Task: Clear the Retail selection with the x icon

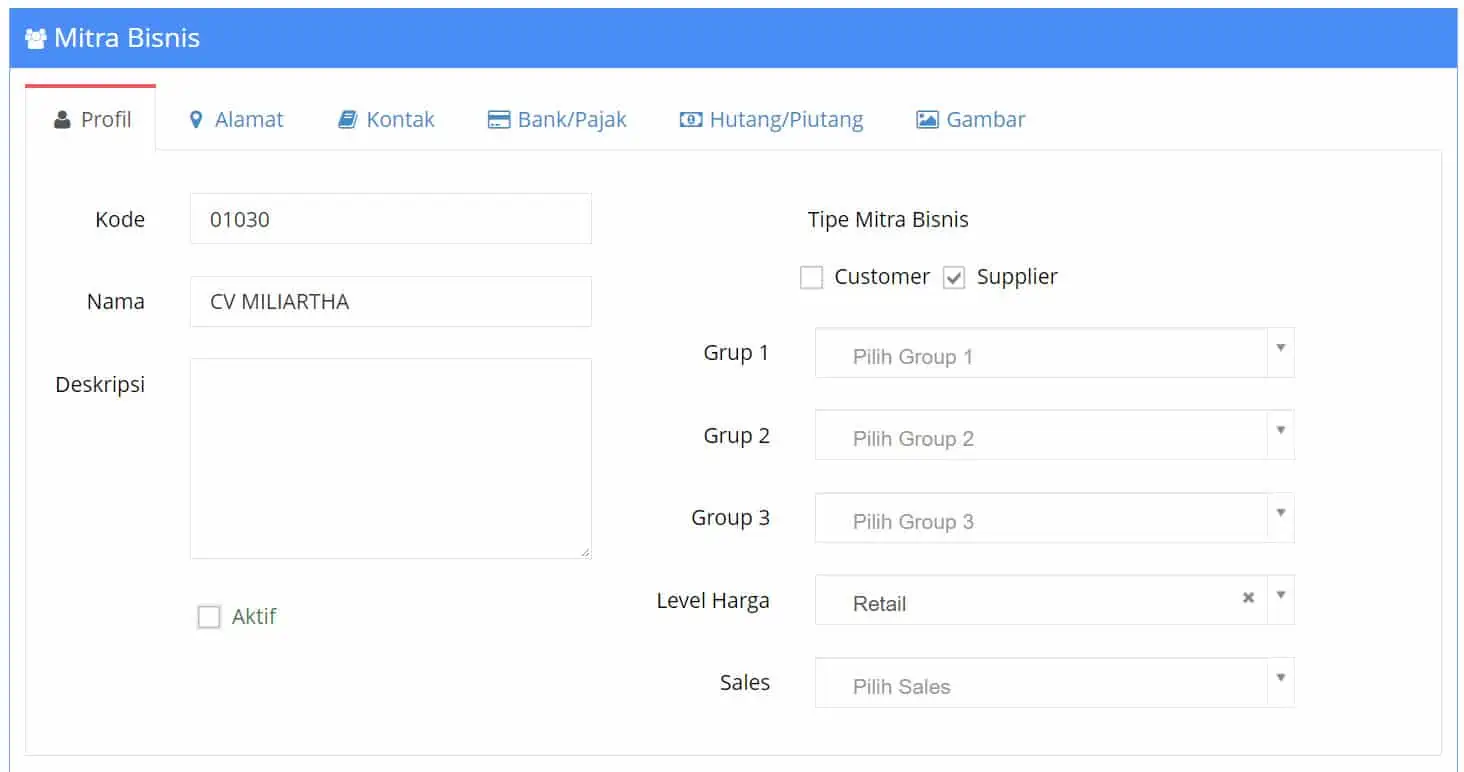Action: click(x=1248, y=598)
